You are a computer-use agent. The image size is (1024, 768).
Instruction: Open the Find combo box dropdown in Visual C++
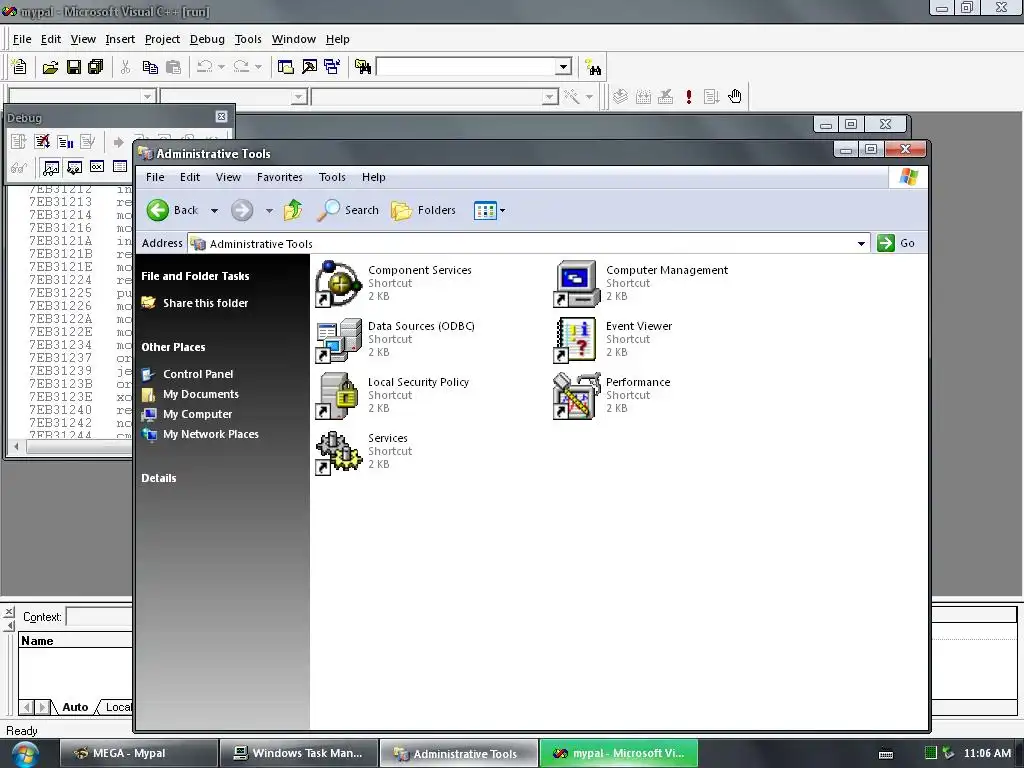(564, 67)
